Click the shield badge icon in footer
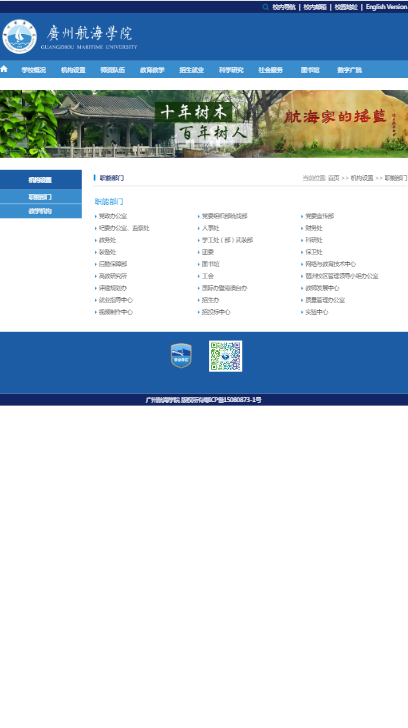 click(181, 356)
